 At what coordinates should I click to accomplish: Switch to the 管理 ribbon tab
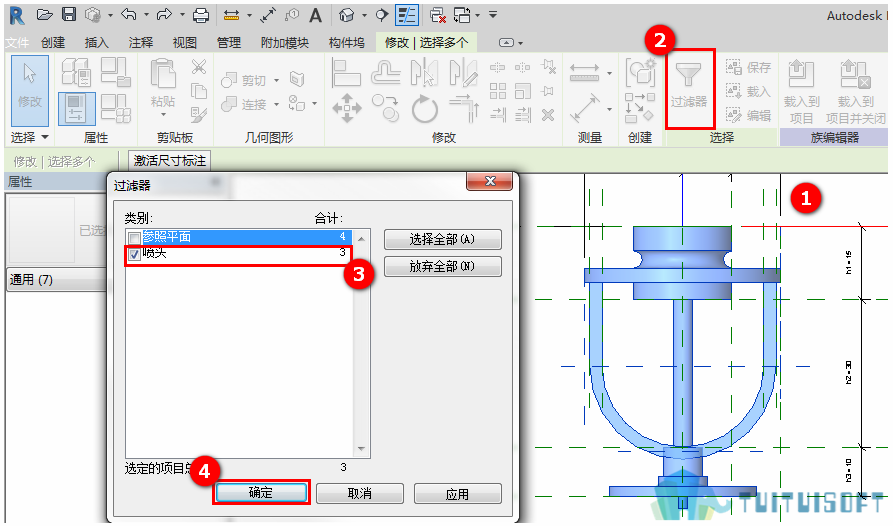coord(229,43)
